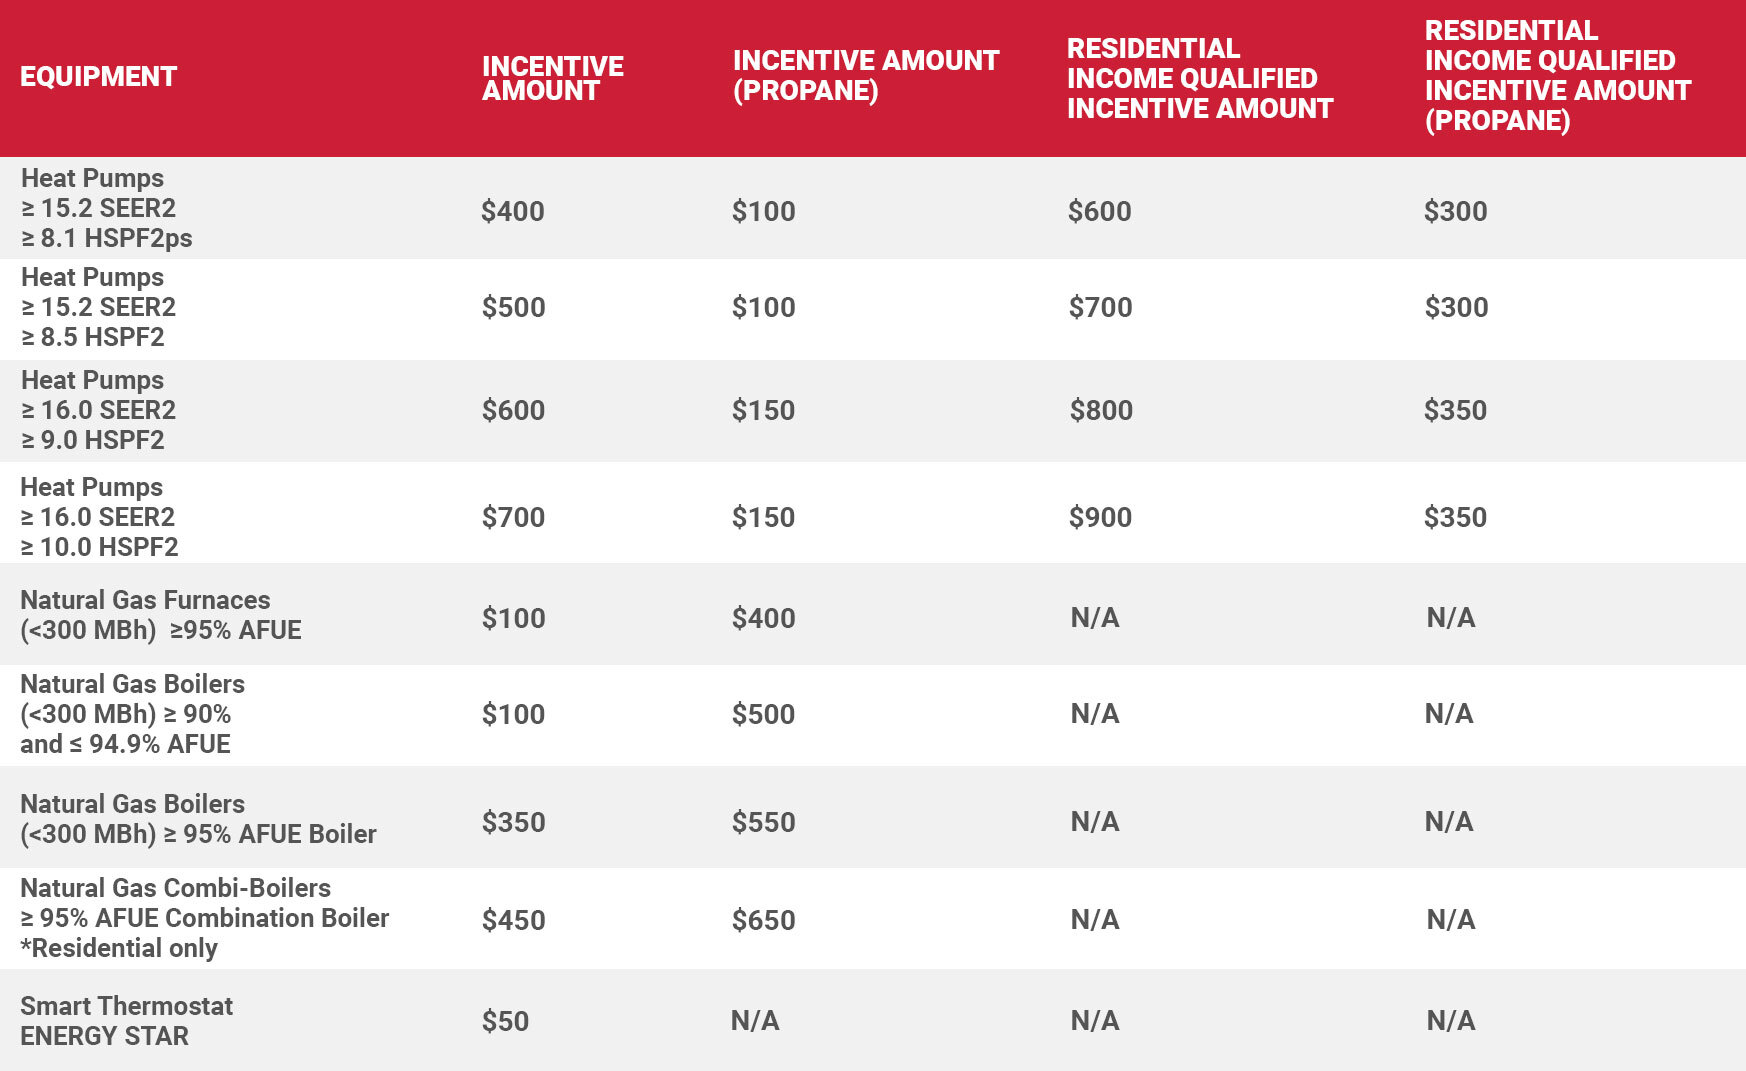The image size is (1746, 1071).
Task: Select Heat Pumps 16.0 SEER2 9.0 HSPF2 label
Action: click(98, 410)
